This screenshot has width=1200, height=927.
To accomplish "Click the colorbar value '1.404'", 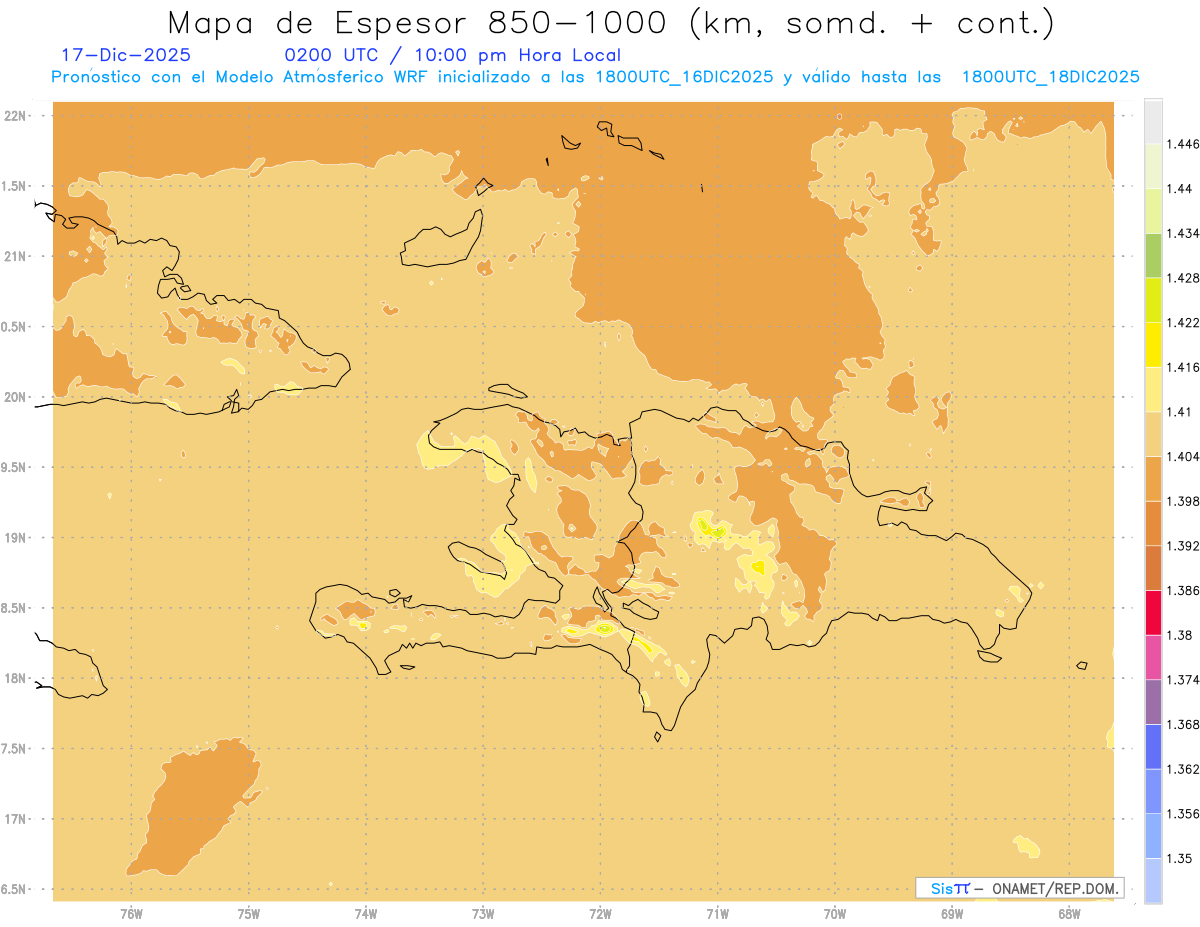I will [x=1183, y=456].
